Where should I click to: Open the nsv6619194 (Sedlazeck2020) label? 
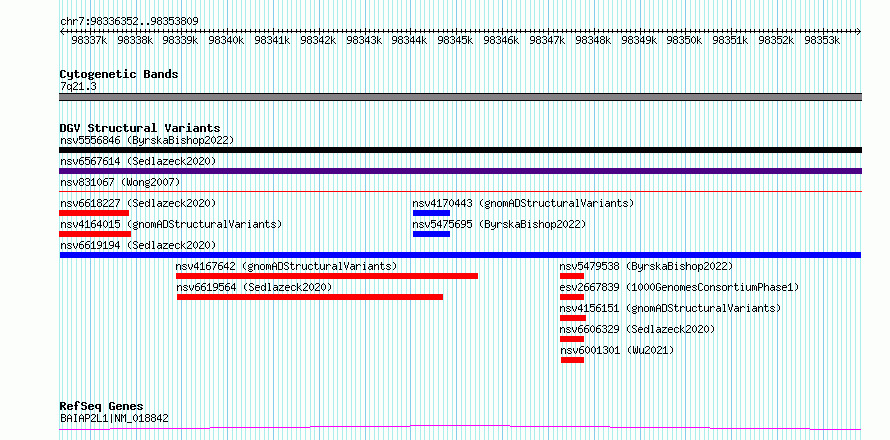tap(138, 245)
